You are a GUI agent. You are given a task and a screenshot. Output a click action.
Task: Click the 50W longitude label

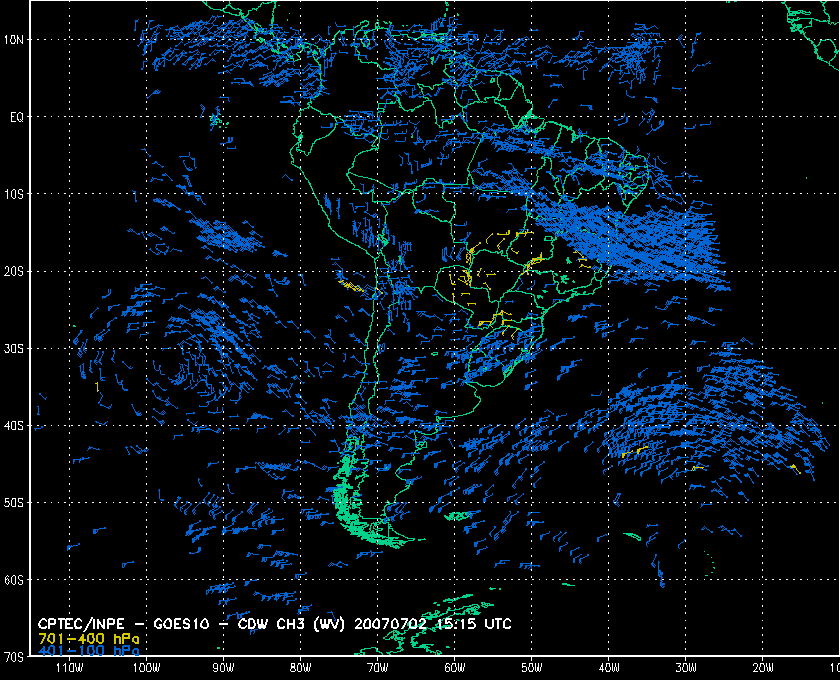[532, 668]
